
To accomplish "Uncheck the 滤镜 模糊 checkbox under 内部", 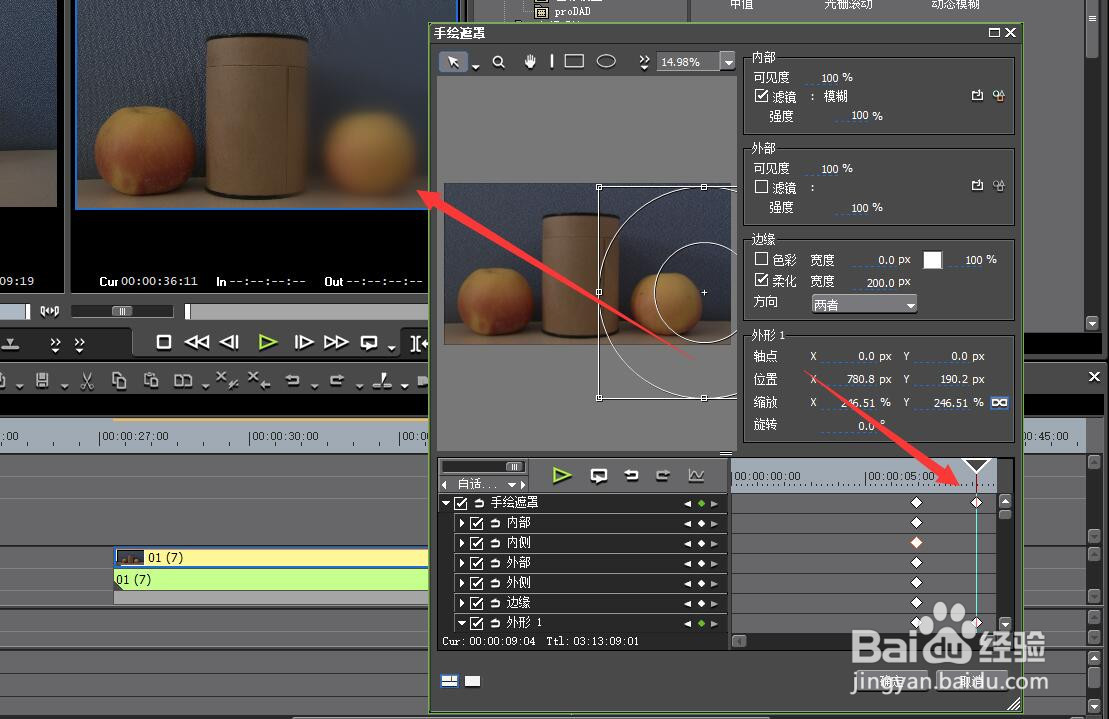I will [761, 96].
